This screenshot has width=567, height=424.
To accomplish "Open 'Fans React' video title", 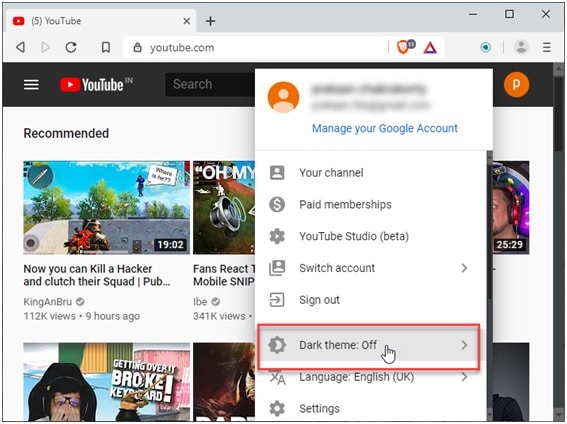I will point(224,275).
